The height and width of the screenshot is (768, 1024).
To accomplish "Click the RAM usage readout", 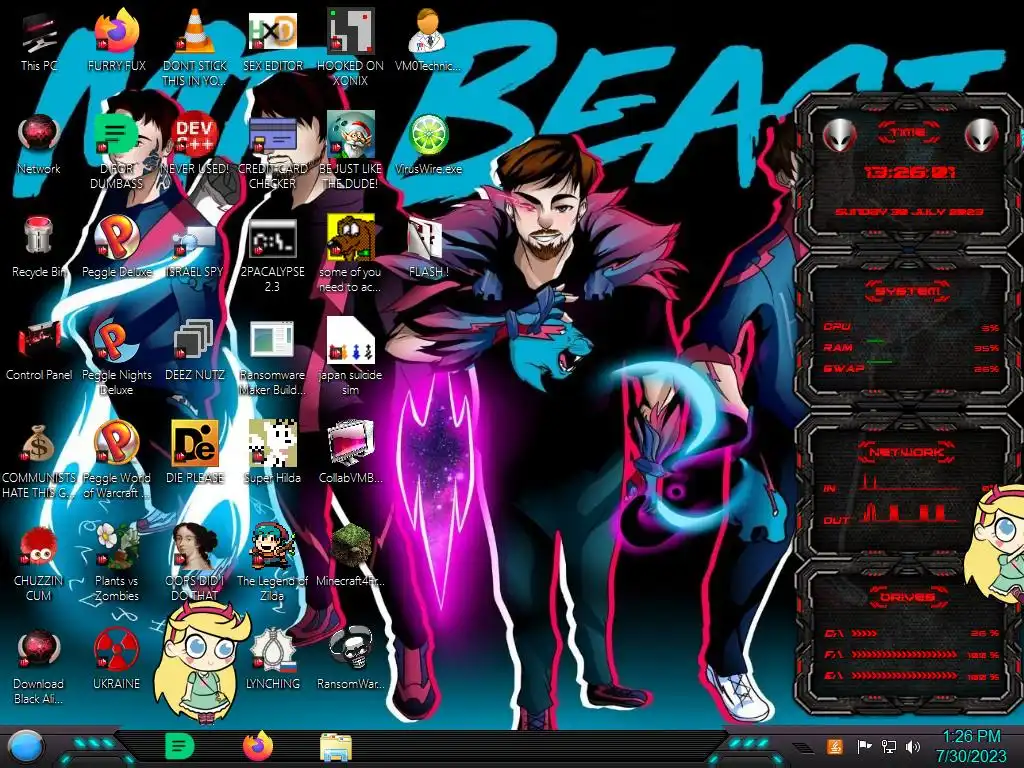I will 911,348.
